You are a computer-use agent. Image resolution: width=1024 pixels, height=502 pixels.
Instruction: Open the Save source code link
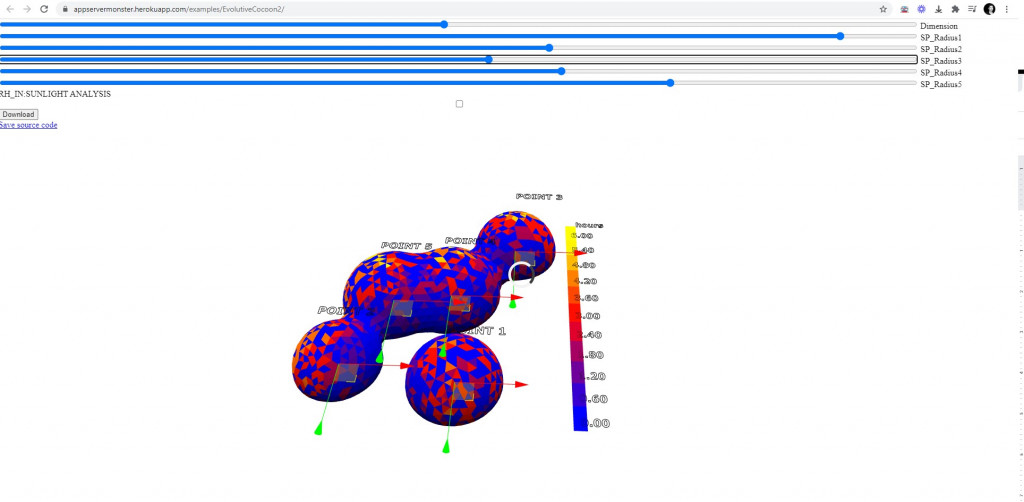point(29,125)
